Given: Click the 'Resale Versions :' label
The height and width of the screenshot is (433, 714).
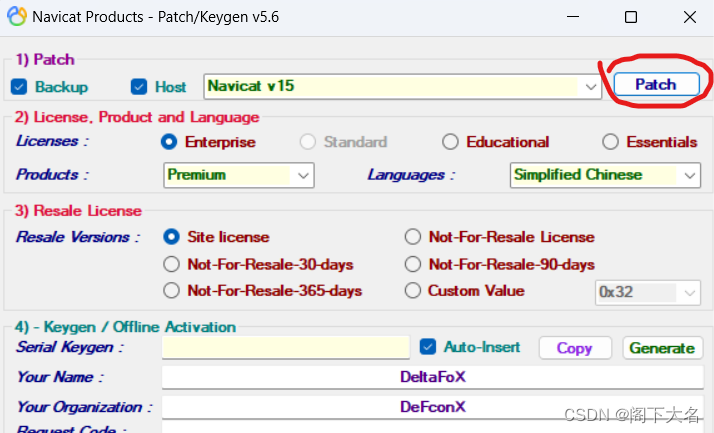Looking at the screenshot, I should click(x=77, y=237).
